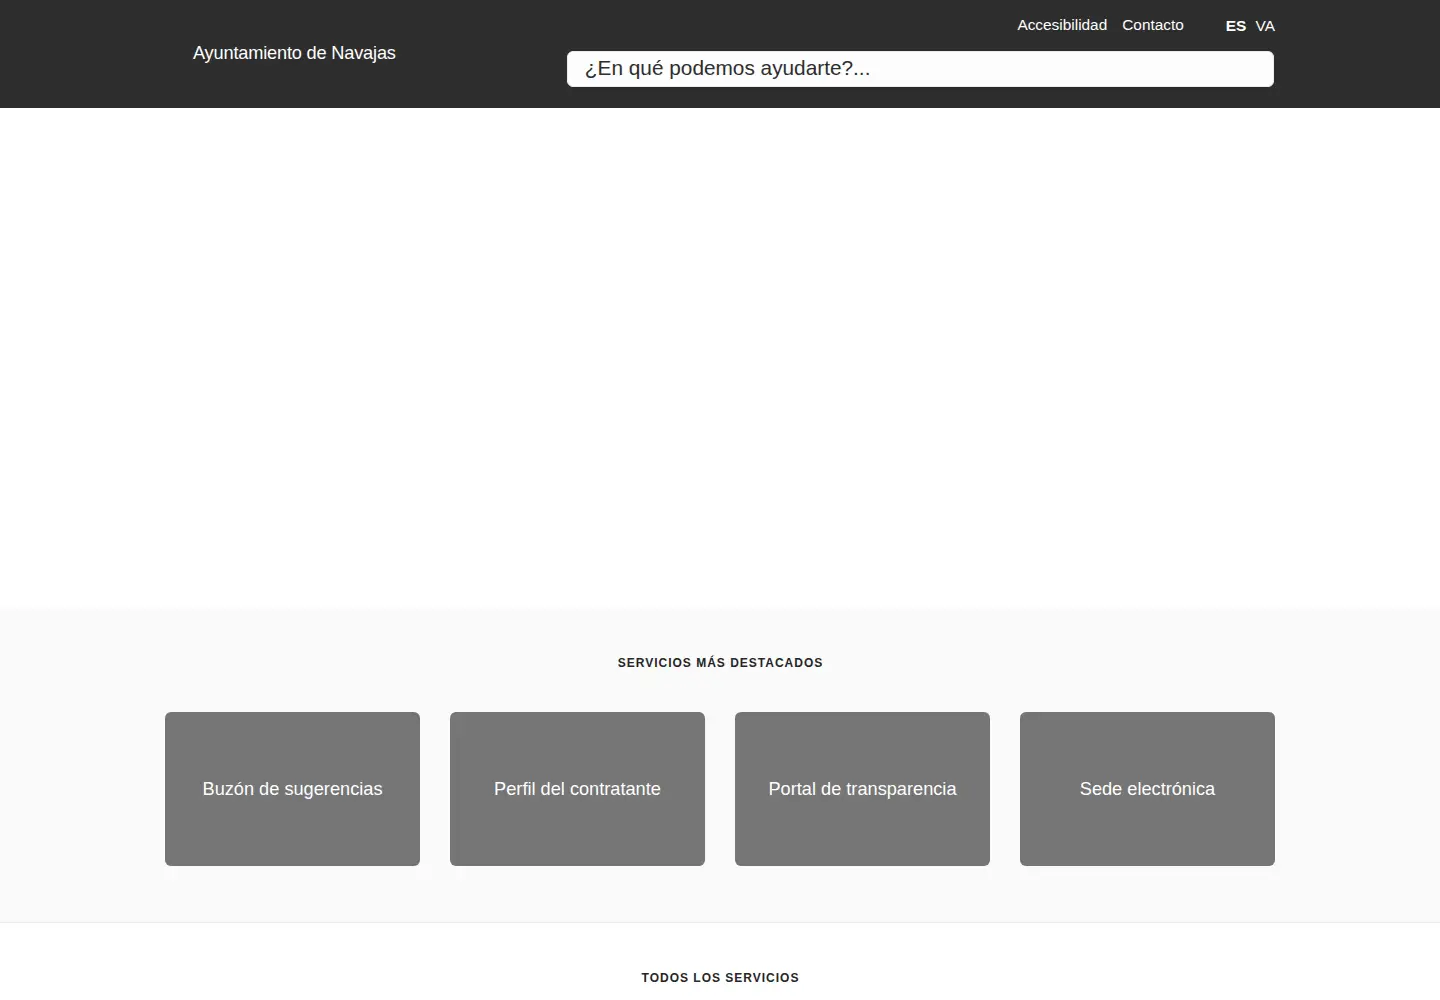Image resolution: width=1440 pixels, height=1000 pixels.
Task: Open the Buzón de sugerencias card
Action: point(292,789)
